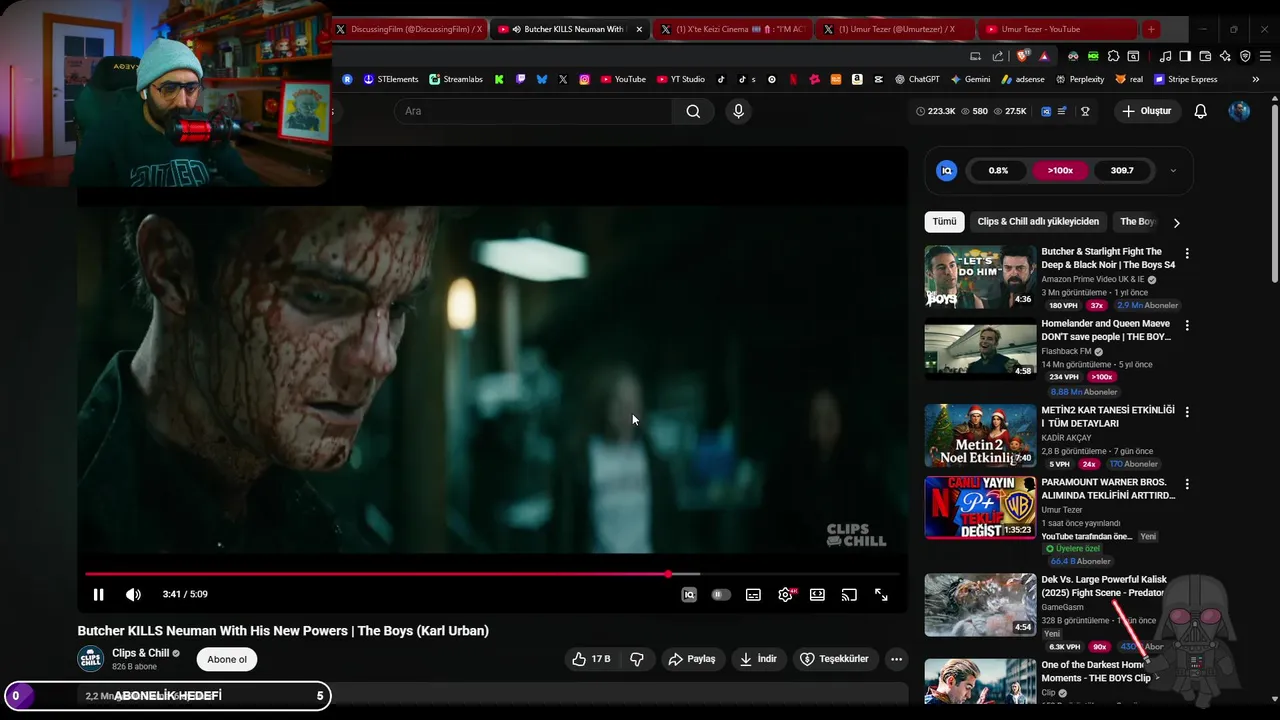Subscribe using the Abone ol button

click(227, 659)
